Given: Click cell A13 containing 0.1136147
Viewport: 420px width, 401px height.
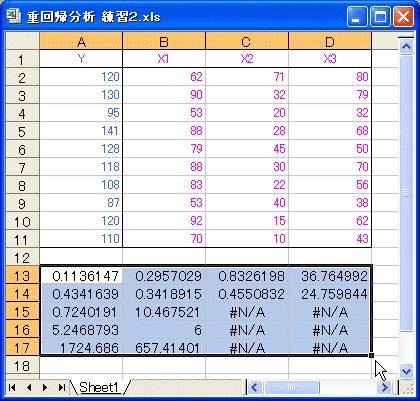Looking at the screenshot, I should click(81, 276).
